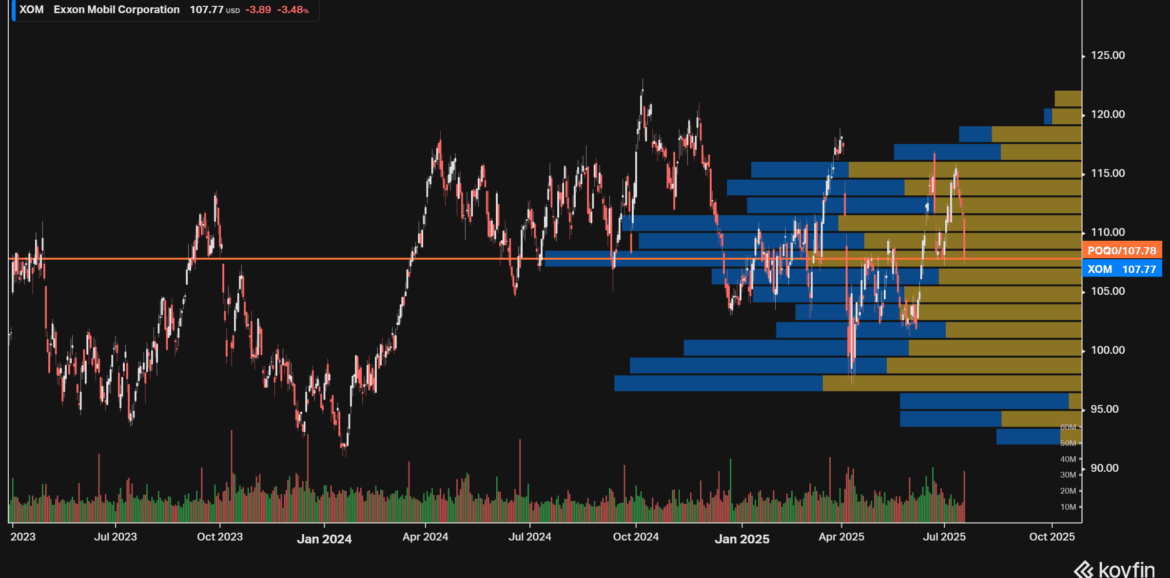Click the XOM ticker symbol in the legend
This screenshot has width=1170, height=578.
click(x=32, y=9)
